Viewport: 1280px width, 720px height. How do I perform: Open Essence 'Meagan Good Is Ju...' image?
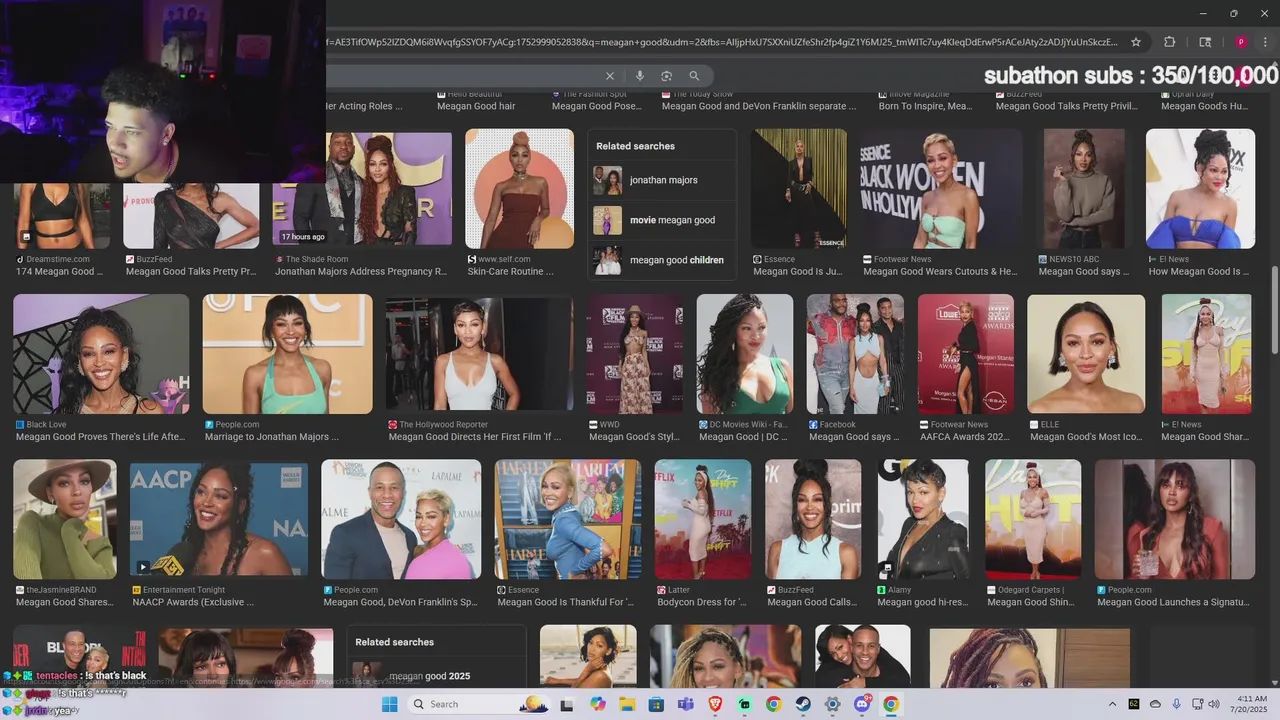coord(799,189)
